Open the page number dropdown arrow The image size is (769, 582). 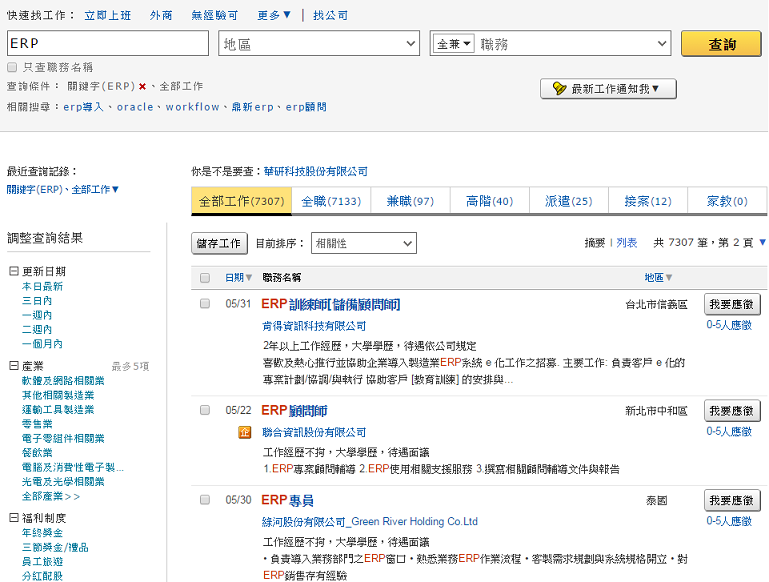(x=762, y=243)
